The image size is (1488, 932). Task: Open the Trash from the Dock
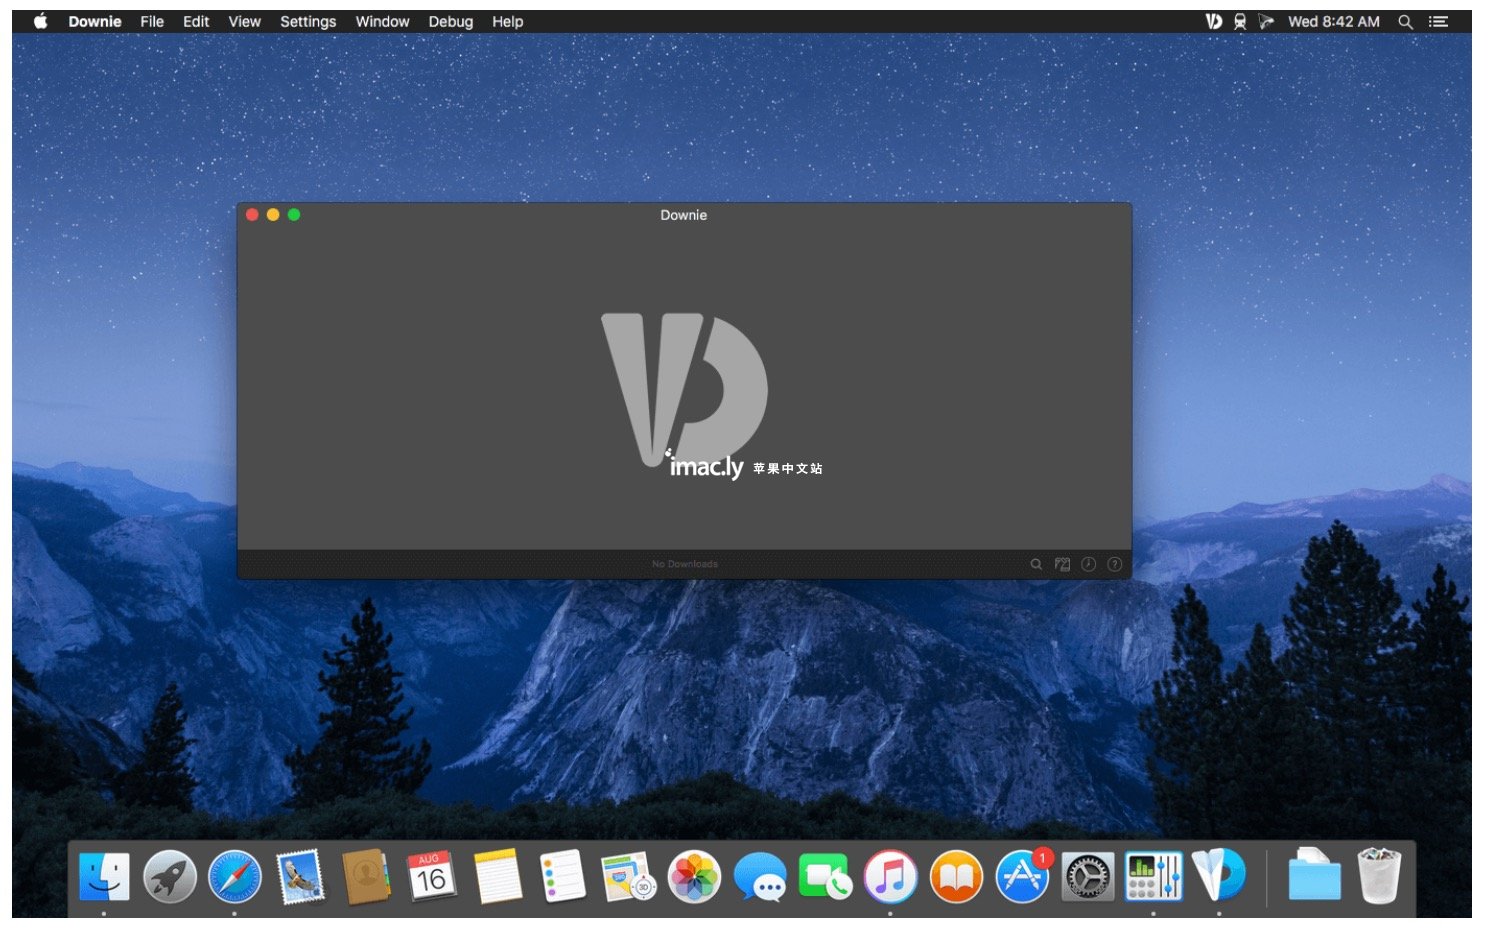[x=1379, y=876]
